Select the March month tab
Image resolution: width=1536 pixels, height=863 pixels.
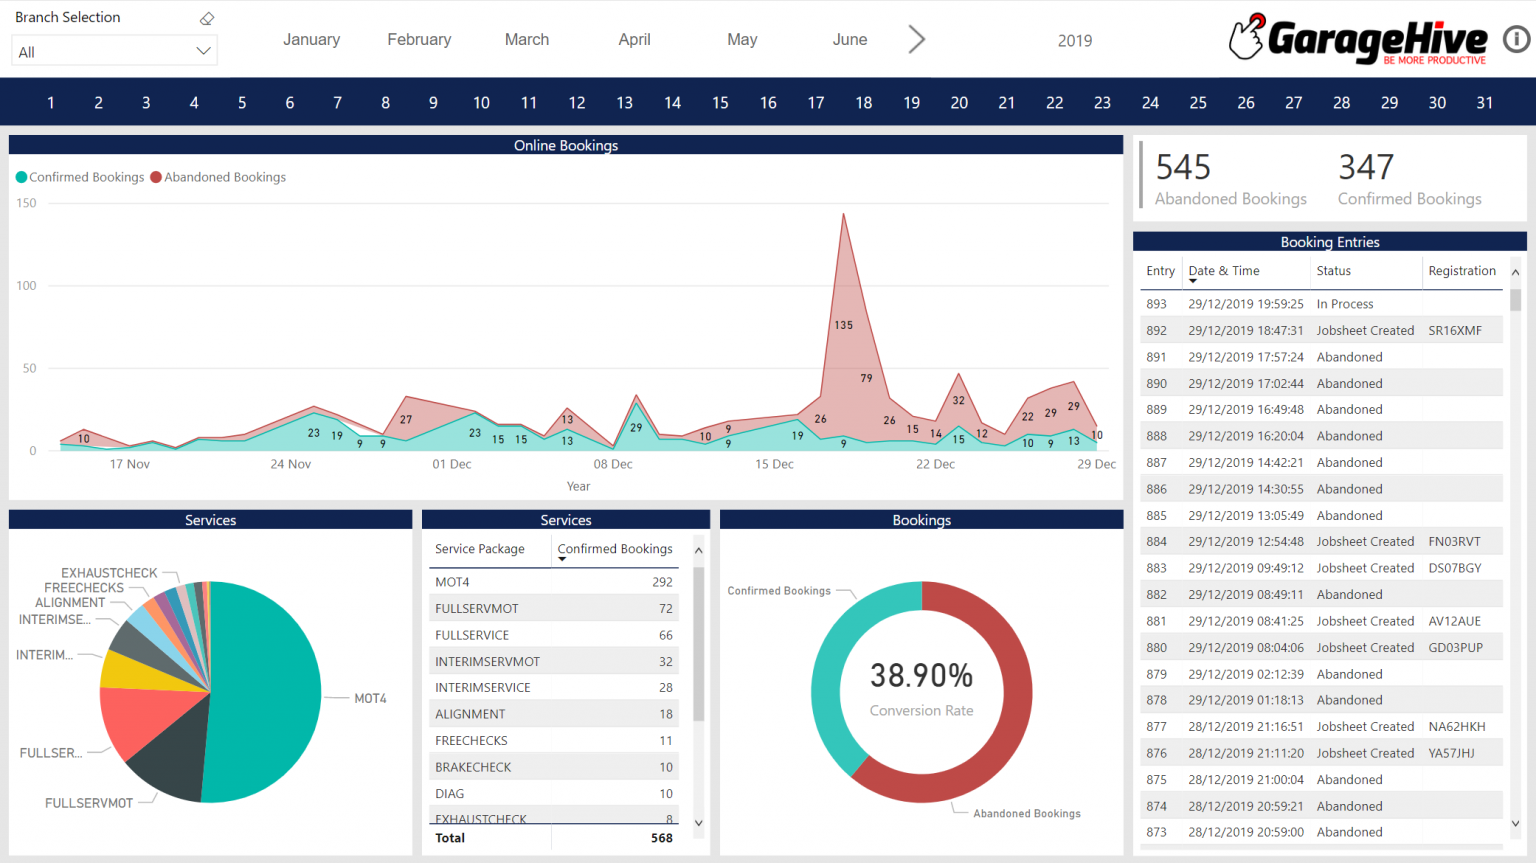pos(526,39)
